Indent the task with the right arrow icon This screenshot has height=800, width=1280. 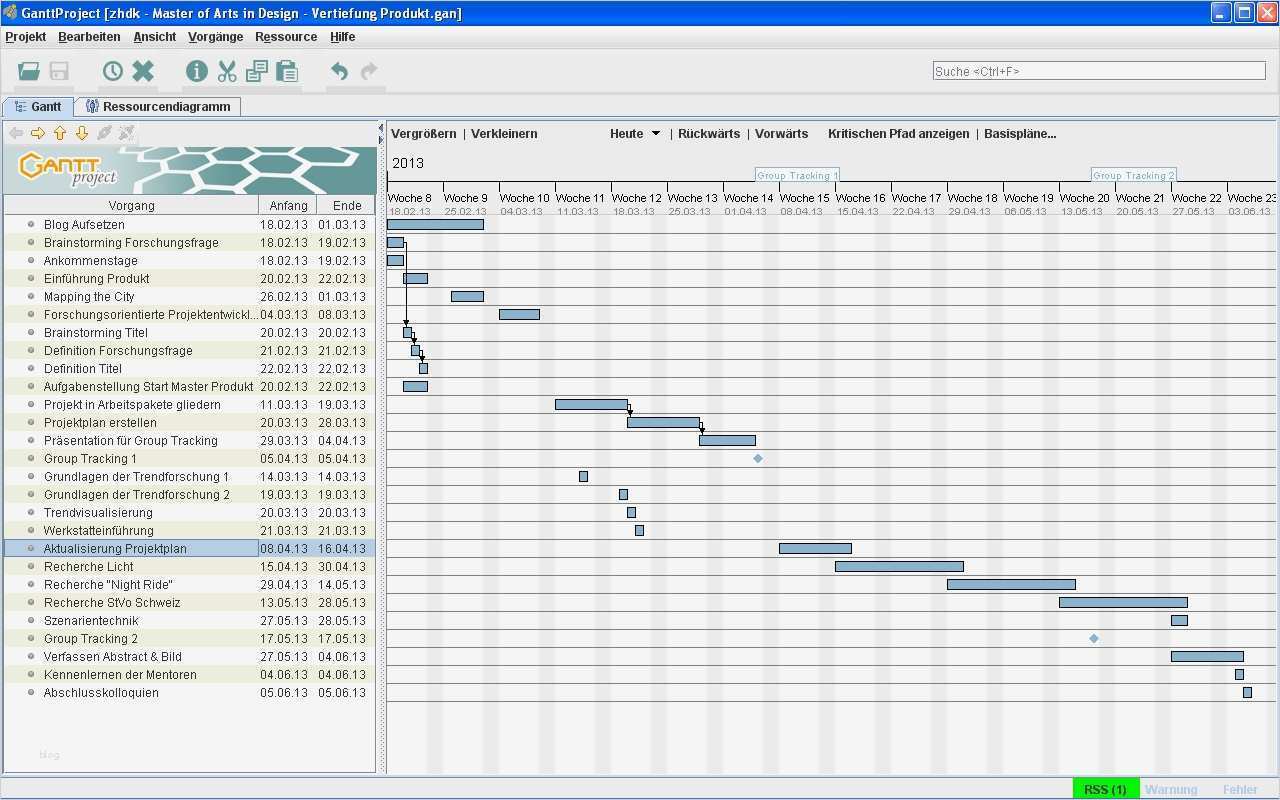click(x=38, y=133)
